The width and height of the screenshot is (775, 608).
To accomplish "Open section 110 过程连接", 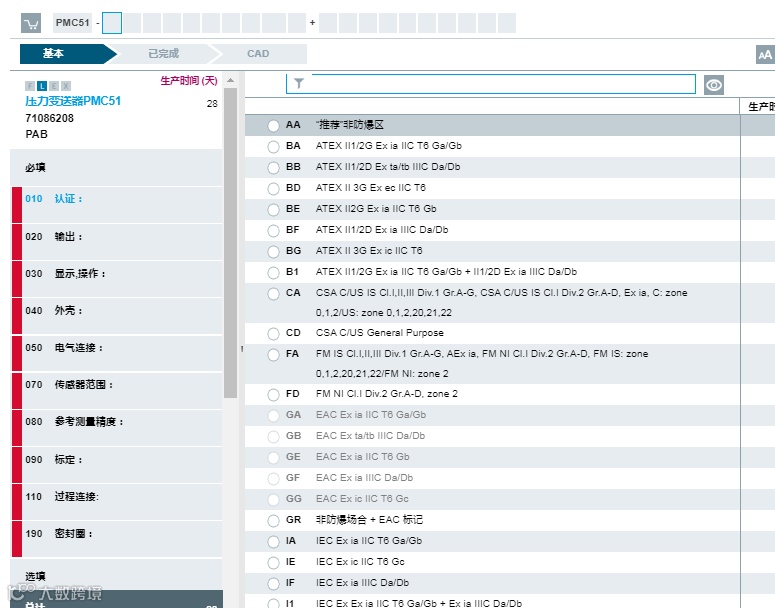I will tap(117, 502).
